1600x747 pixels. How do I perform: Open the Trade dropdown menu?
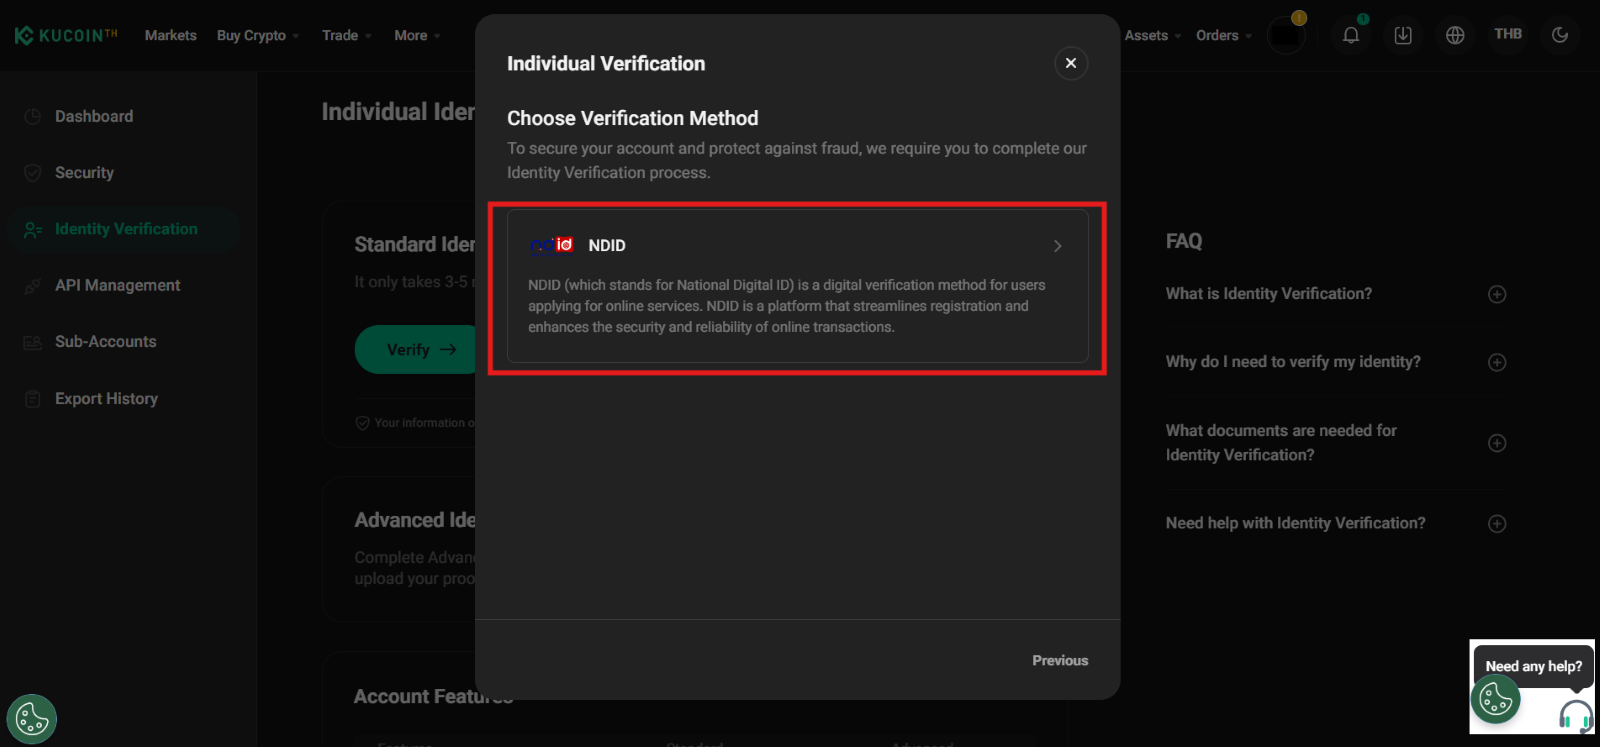coord(346,35)
